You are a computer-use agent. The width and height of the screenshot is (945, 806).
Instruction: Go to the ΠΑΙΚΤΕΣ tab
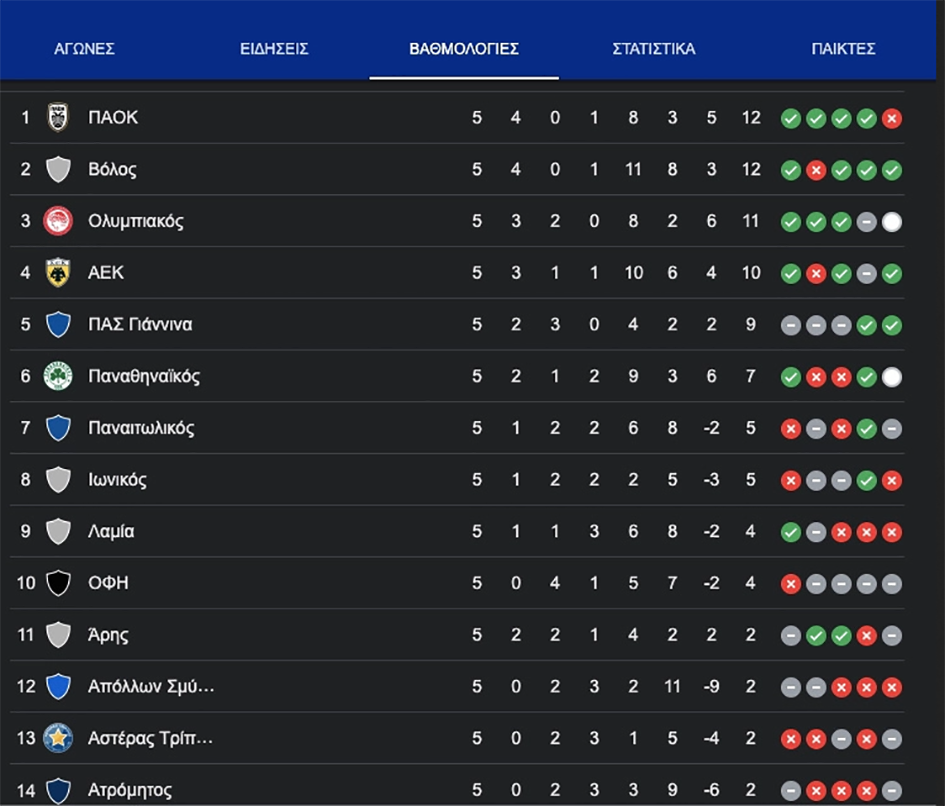[843, 49]
